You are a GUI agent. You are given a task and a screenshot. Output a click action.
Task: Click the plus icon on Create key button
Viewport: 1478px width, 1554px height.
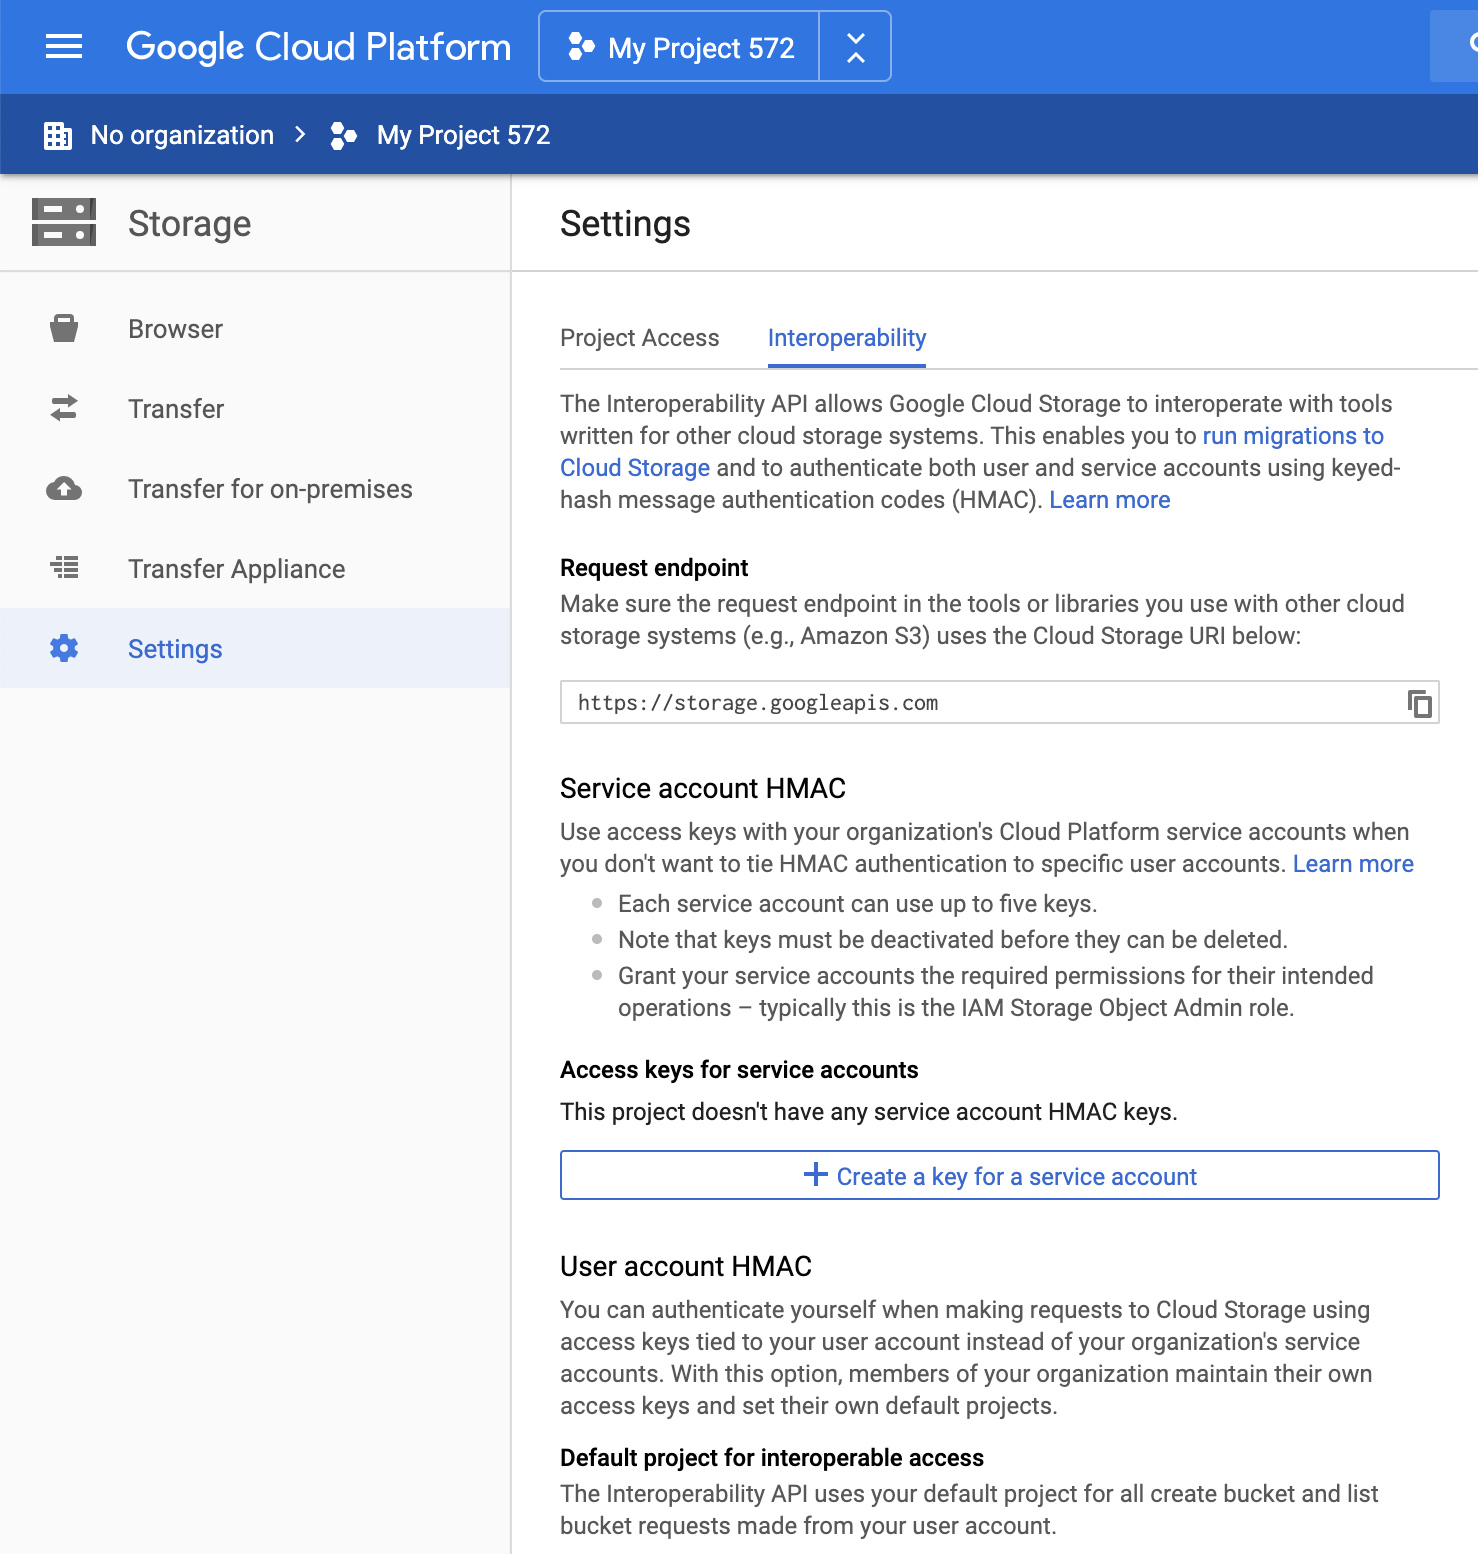[x=816, y=1174]
